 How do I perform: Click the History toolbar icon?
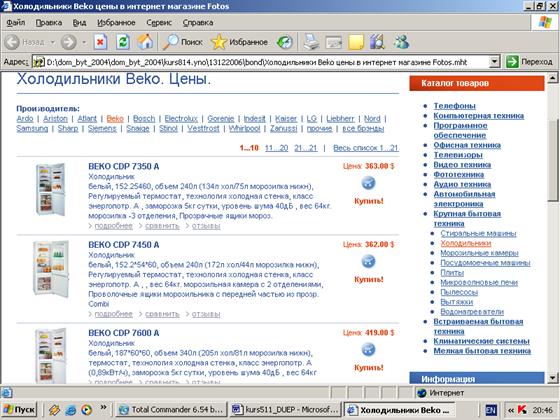284,42
